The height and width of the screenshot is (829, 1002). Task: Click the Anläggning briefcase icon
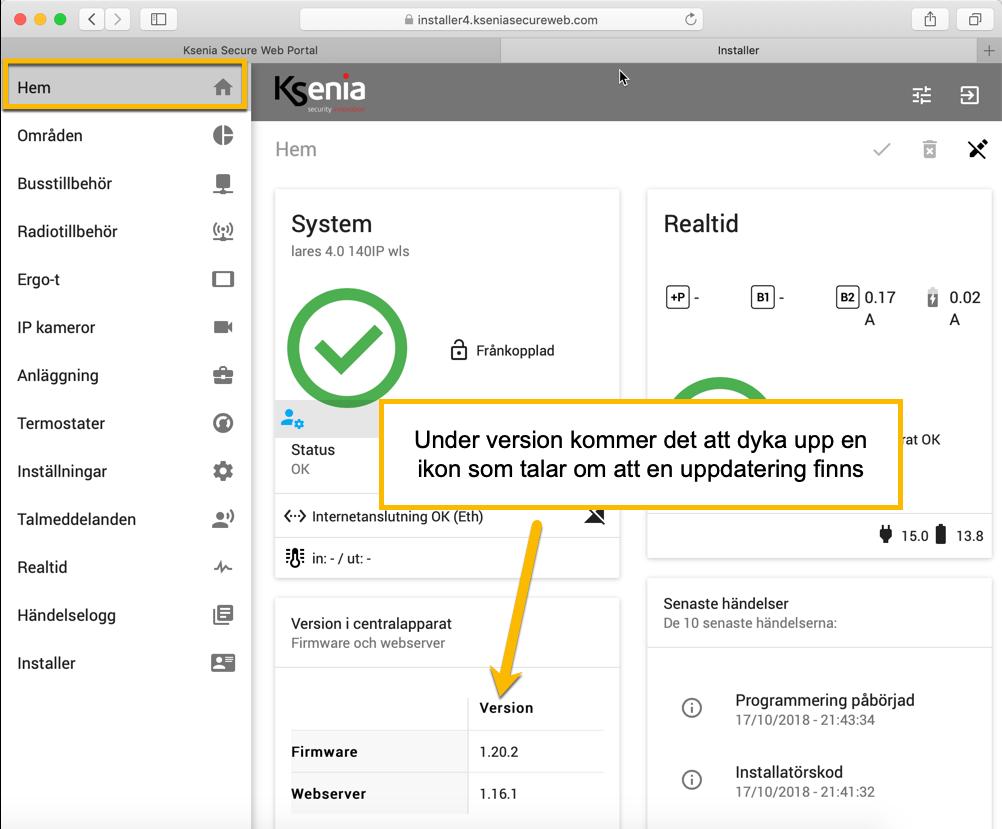pyautogui.click(x=223, y=375)
